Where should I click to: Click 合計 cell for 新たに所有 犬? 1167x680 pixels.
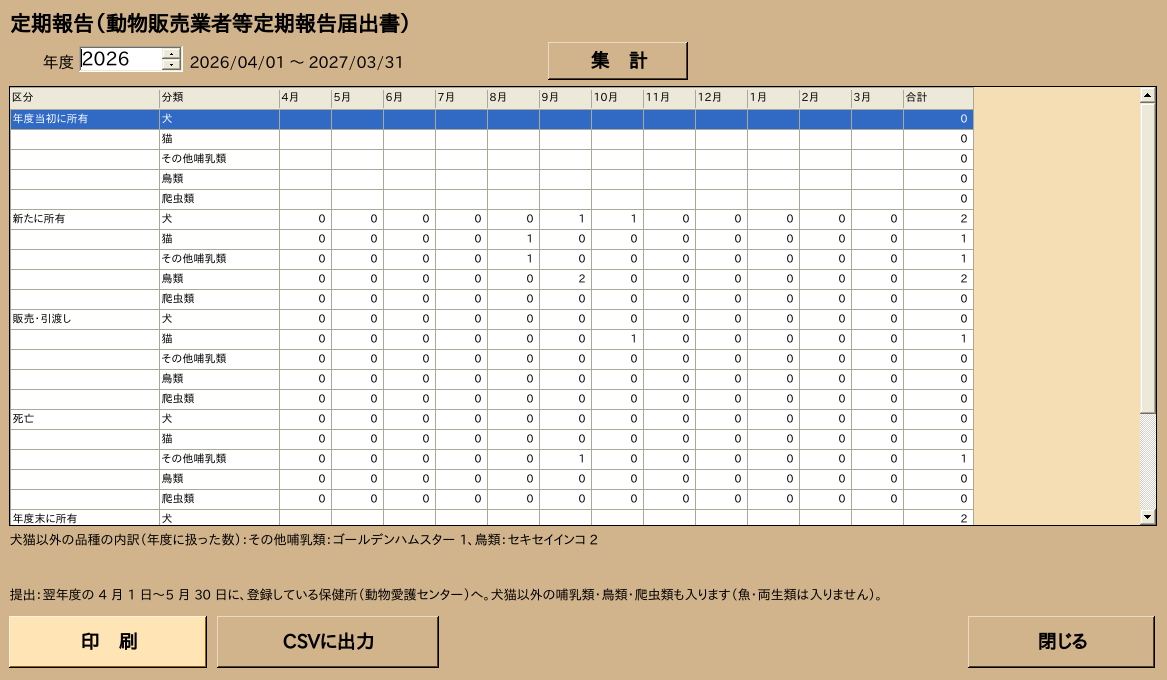(939, 219)
